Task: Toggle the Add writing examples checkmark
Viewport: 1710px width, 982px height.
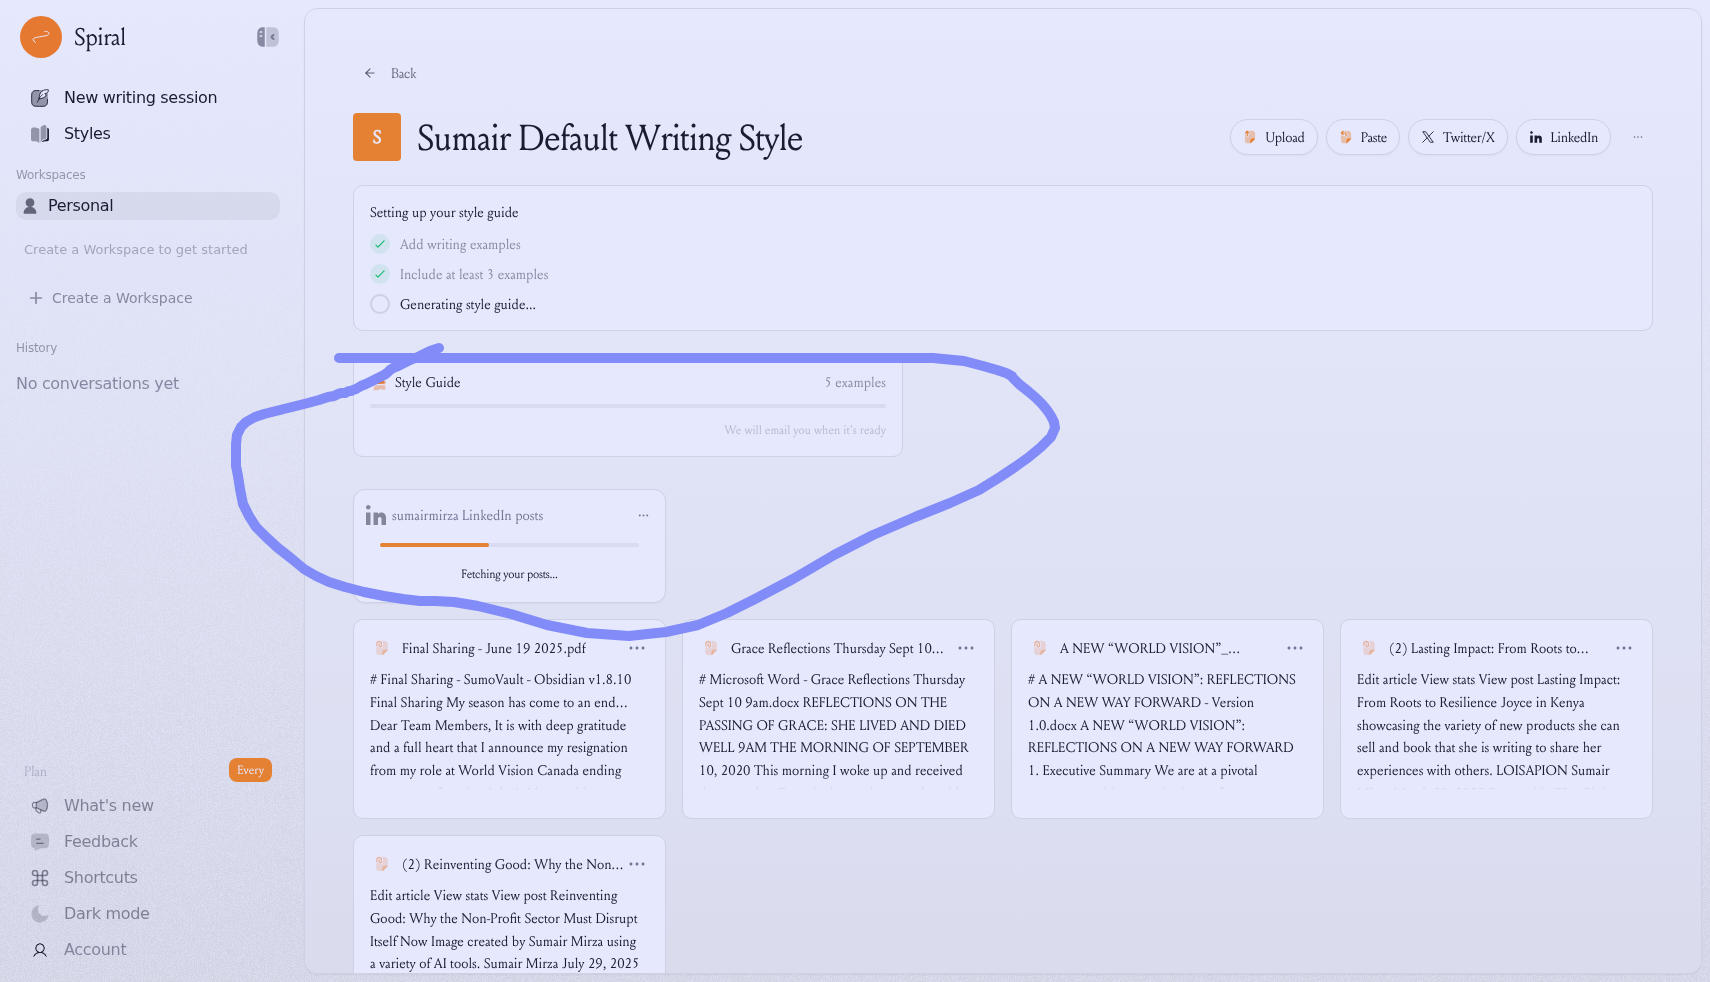Action: [x=380, y=244]
